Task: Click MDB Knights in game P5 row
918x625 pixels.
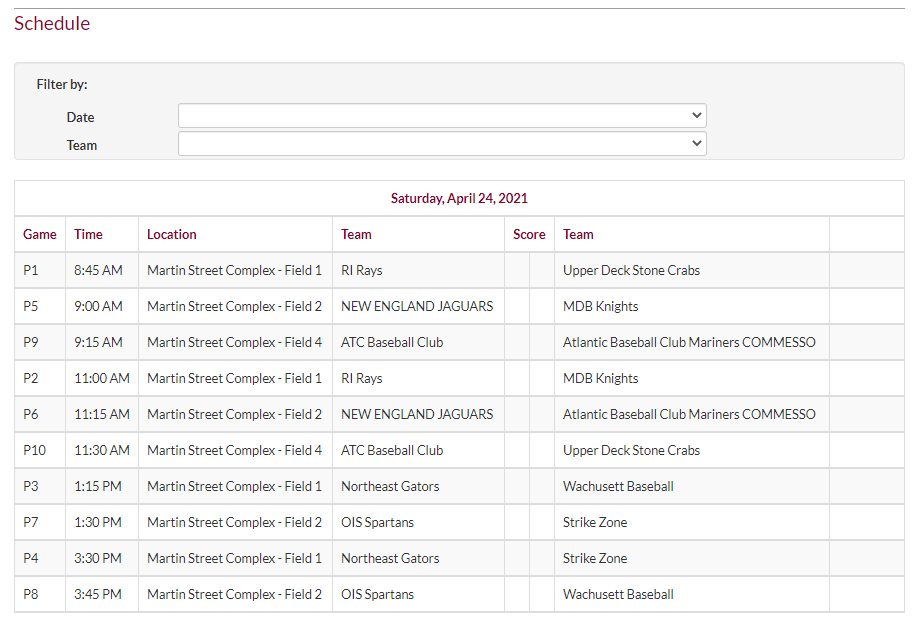Action: coord(600,306)
